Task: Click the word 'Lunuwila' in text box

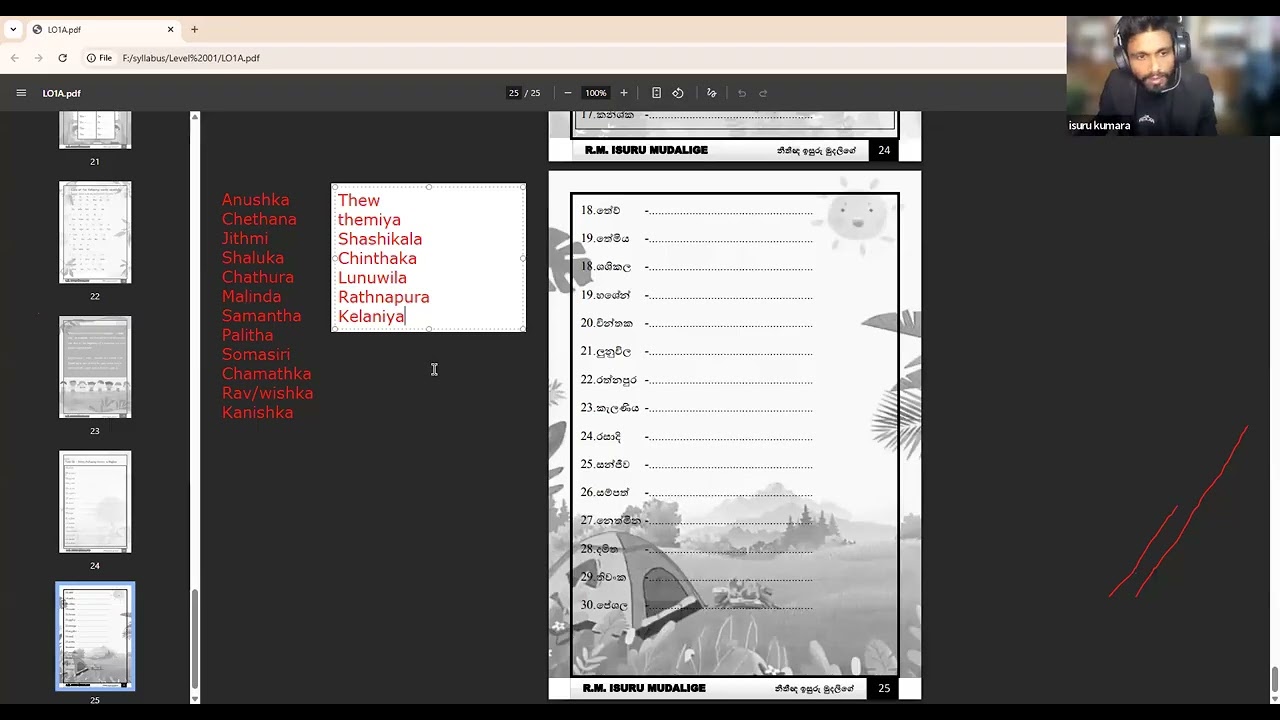Action: coord(372,278)
